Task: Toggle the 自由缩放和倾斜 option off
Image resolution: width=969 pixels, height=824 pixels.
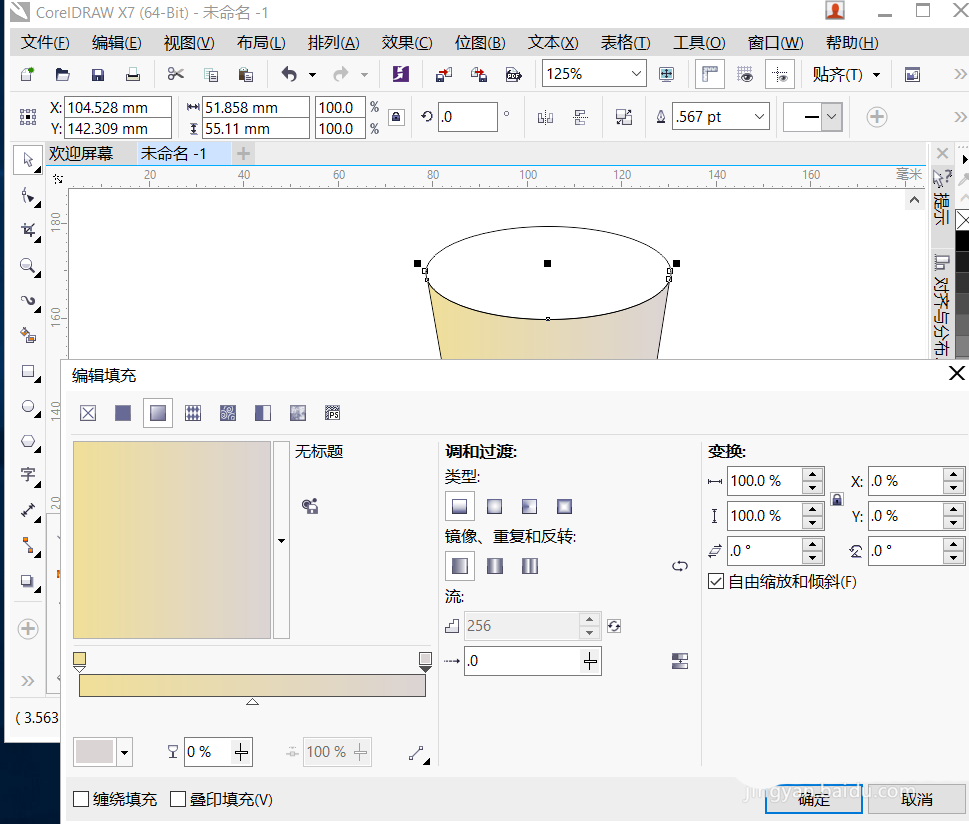Action: (x=715, y=581)
